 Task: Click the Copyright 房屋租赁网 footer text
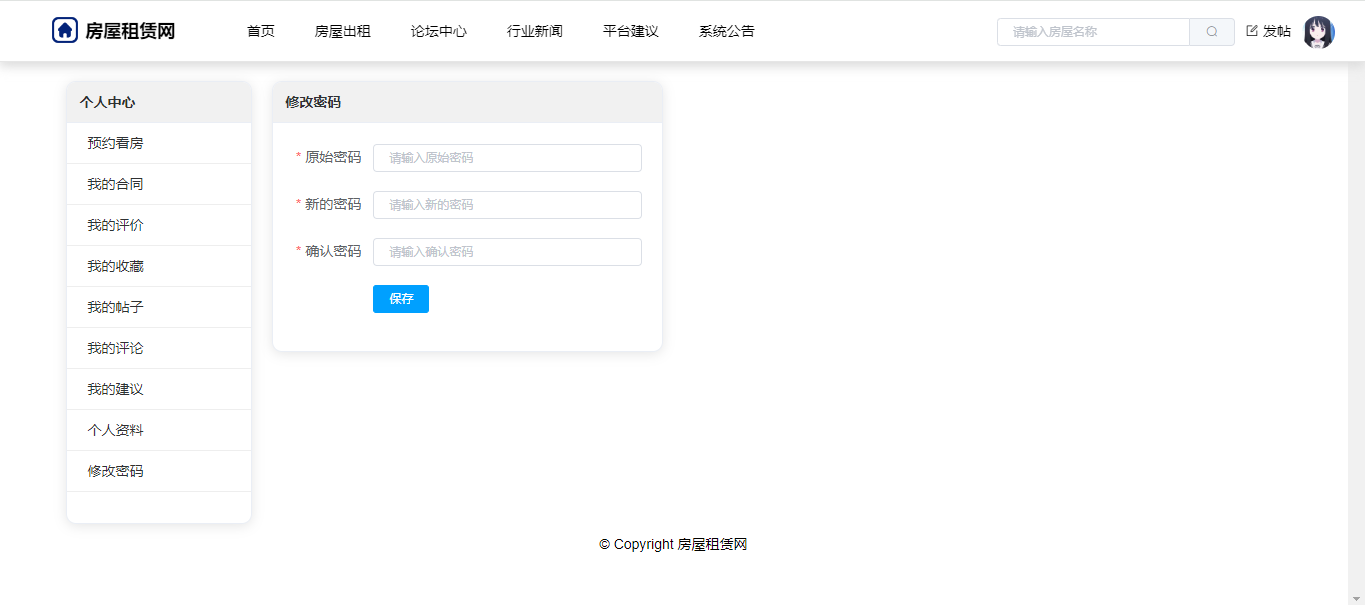tap(673, 544)
